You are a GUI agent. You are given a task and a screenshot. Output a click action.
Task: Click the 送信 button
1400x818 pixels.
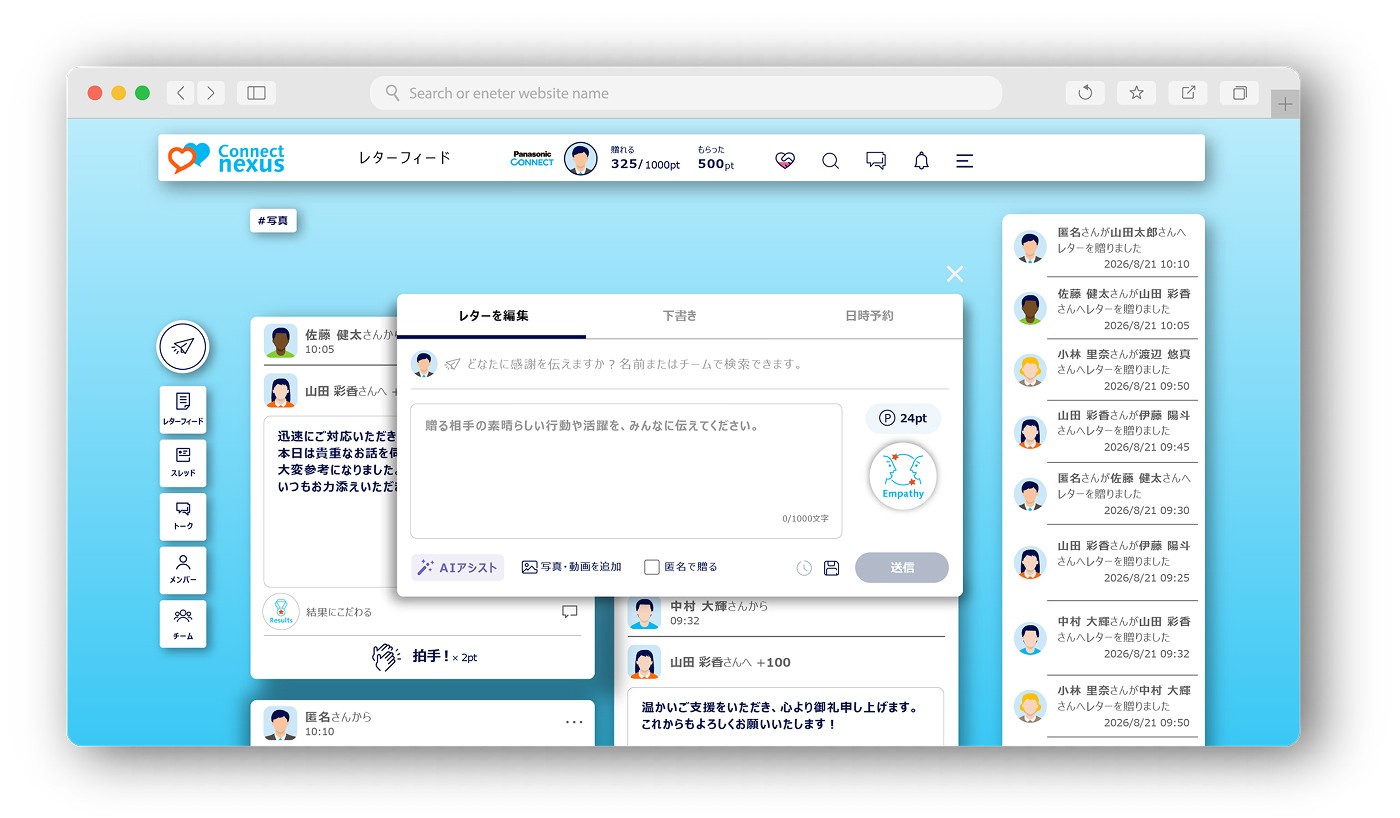pos(902,567)
